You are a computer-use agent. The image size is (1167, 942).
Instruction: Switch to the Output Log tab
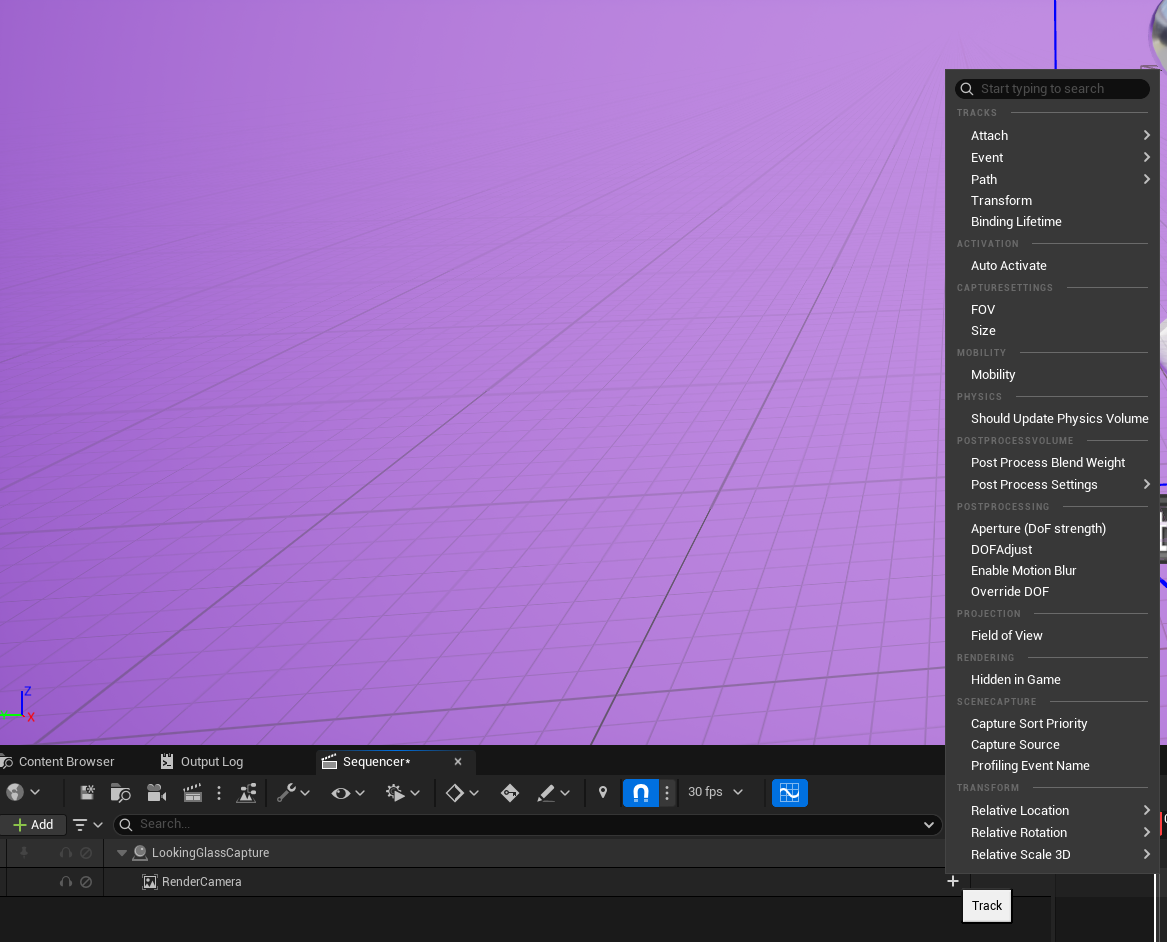[211, 762]
